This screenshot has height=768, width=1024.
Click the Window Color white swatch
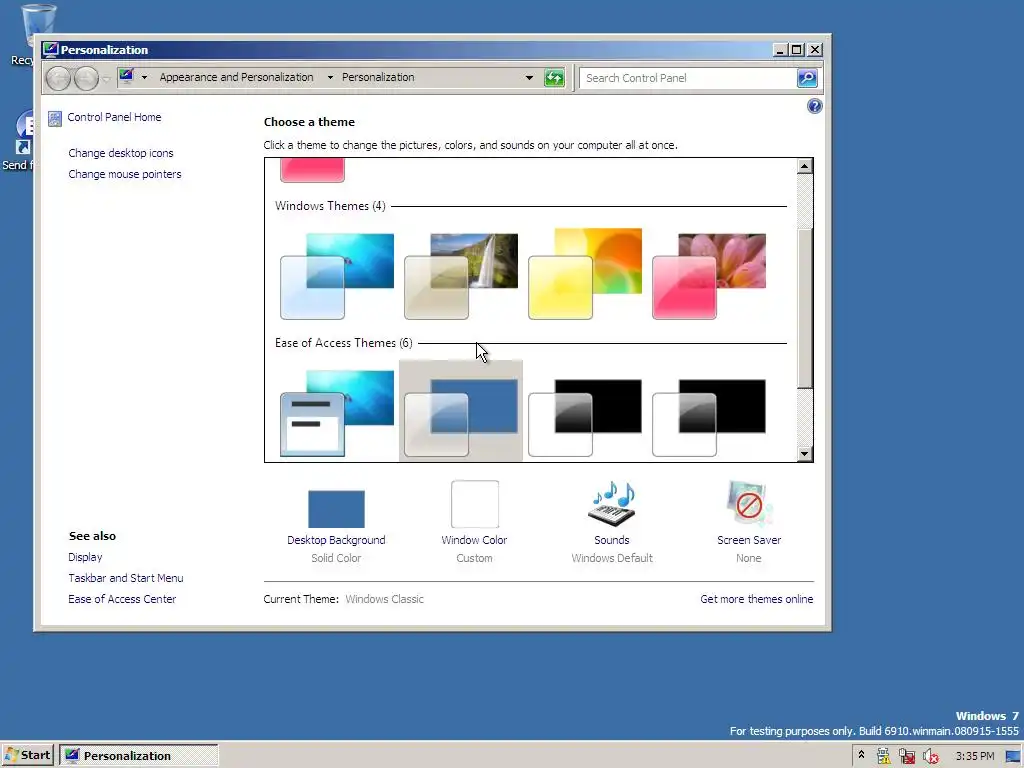click(x=475, y=504)
